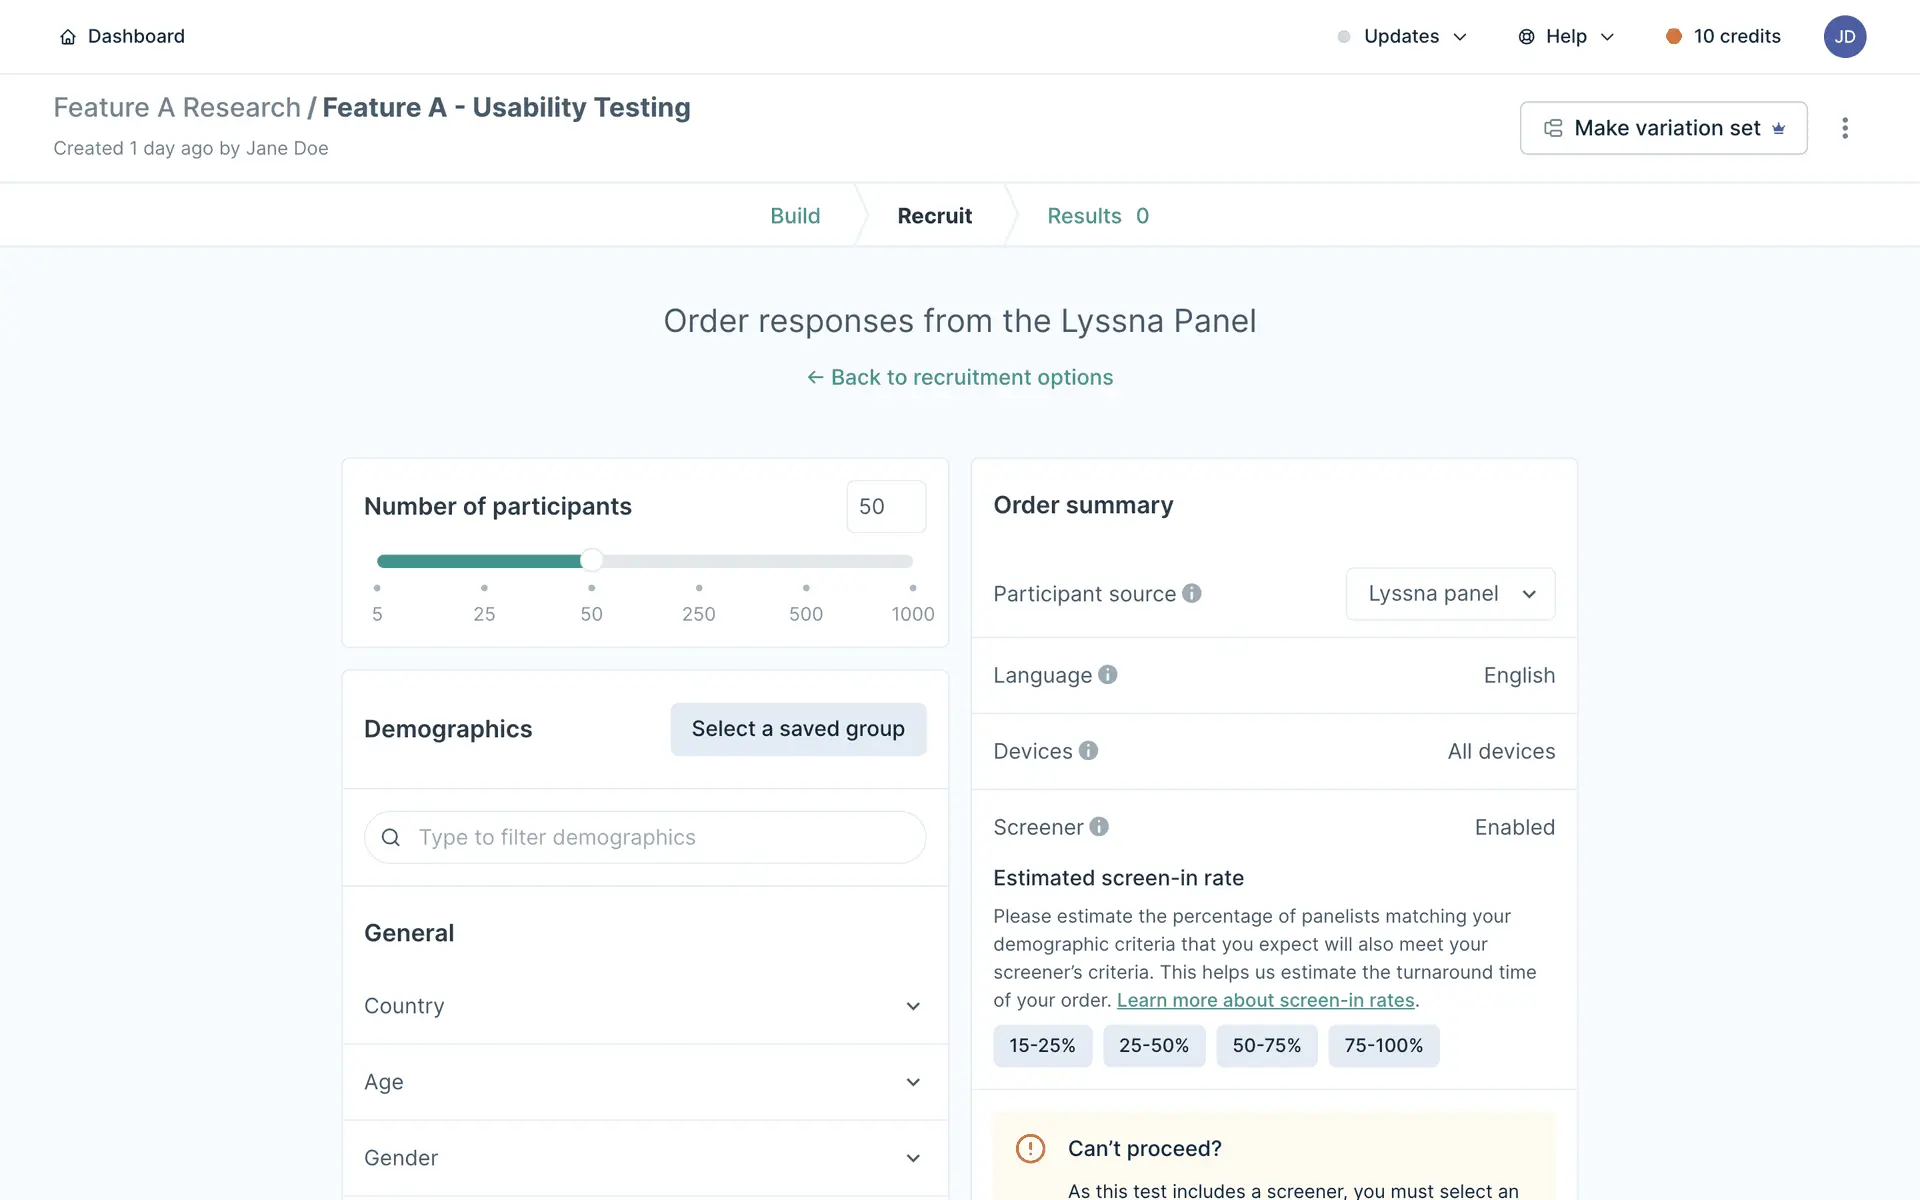Expand the Country demographic section
The width and height of the screenshot is (1920, 1200).
point(644,1006)
